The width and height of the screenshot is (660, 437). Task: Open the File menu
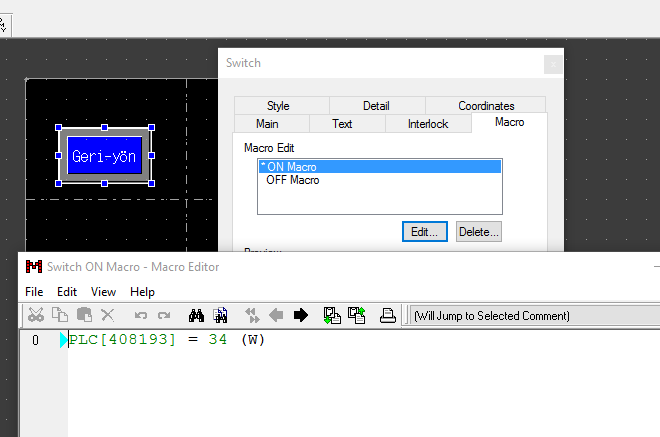click(34, 292)
